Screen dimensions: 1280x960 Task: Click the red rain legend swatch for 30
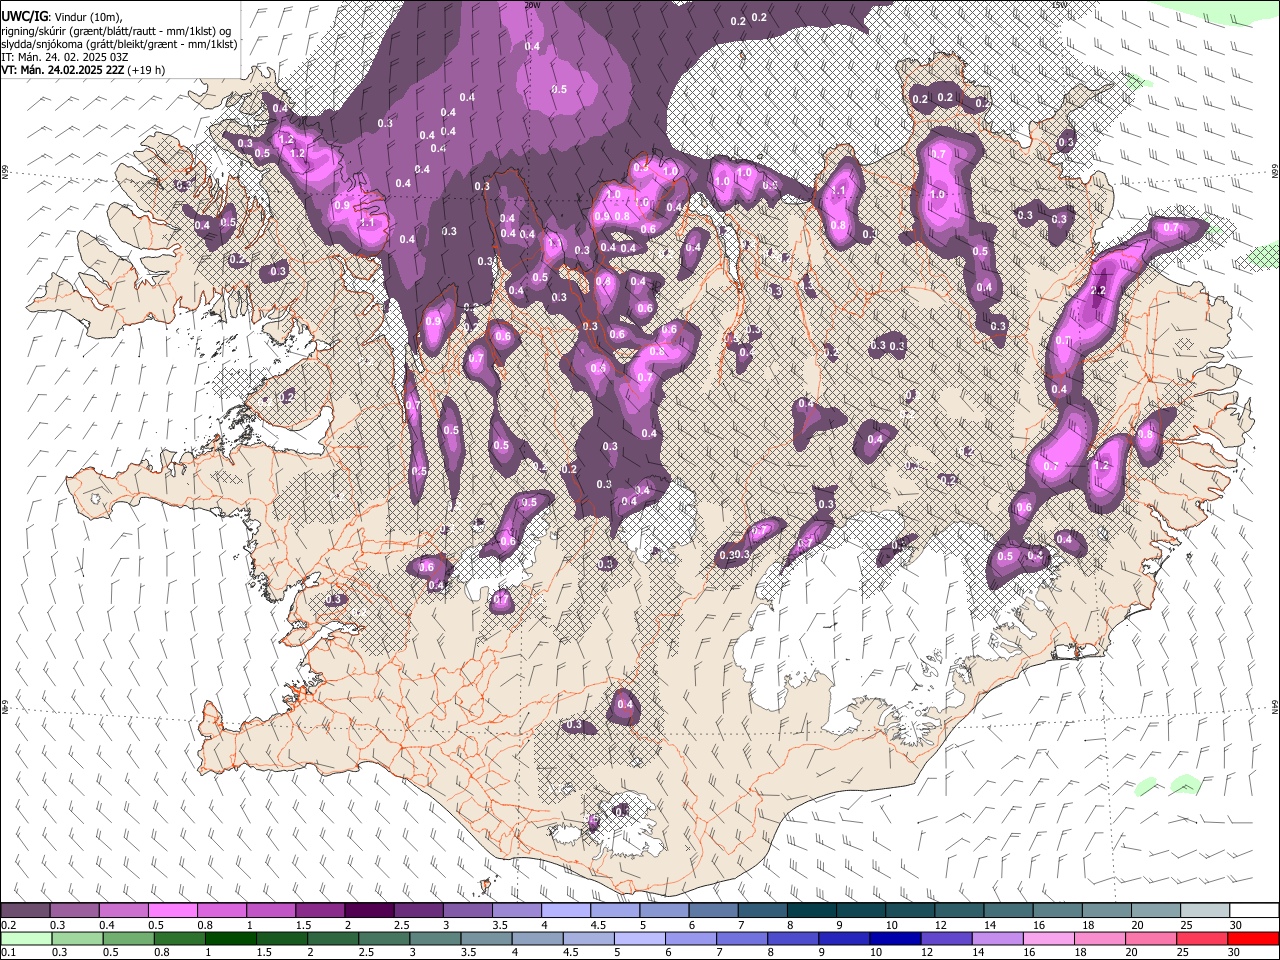click(x=1252, y=939)
